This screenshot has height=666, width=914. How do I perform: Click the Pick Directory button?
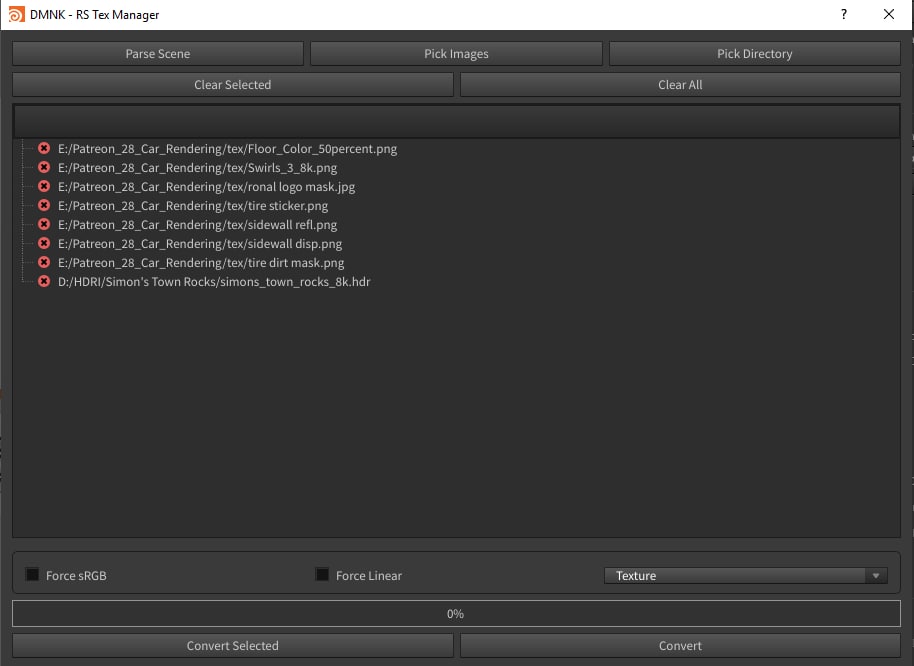[x=755, y=54]
